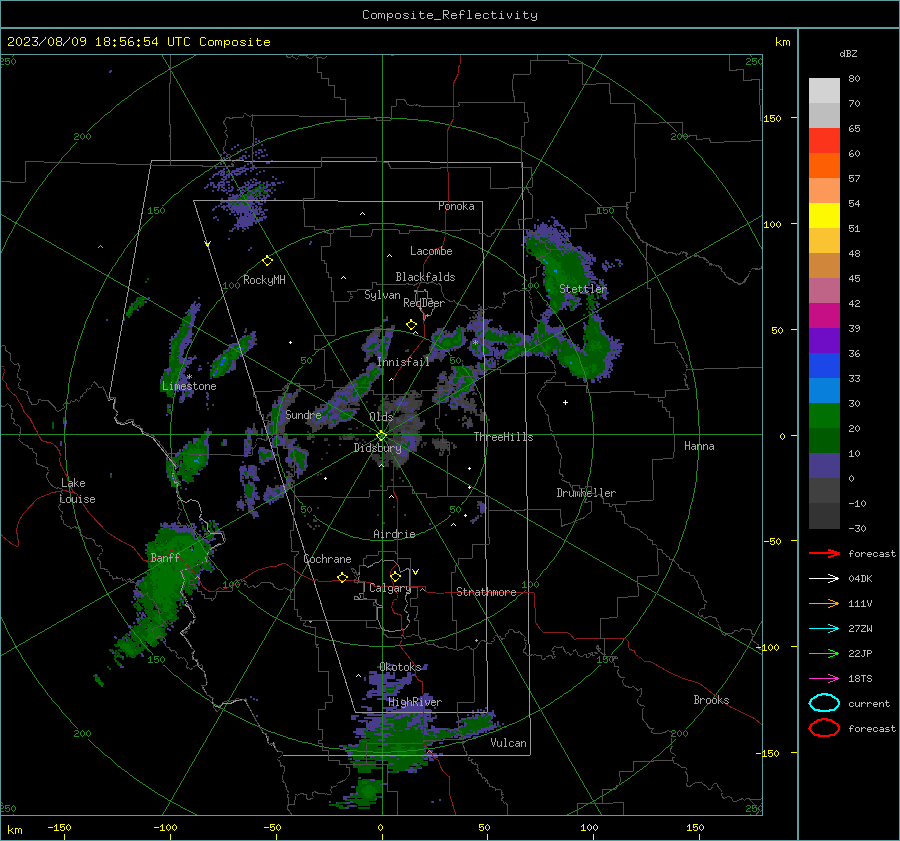
Task: Click the HighRiver city label
Action: pos(415,702)
